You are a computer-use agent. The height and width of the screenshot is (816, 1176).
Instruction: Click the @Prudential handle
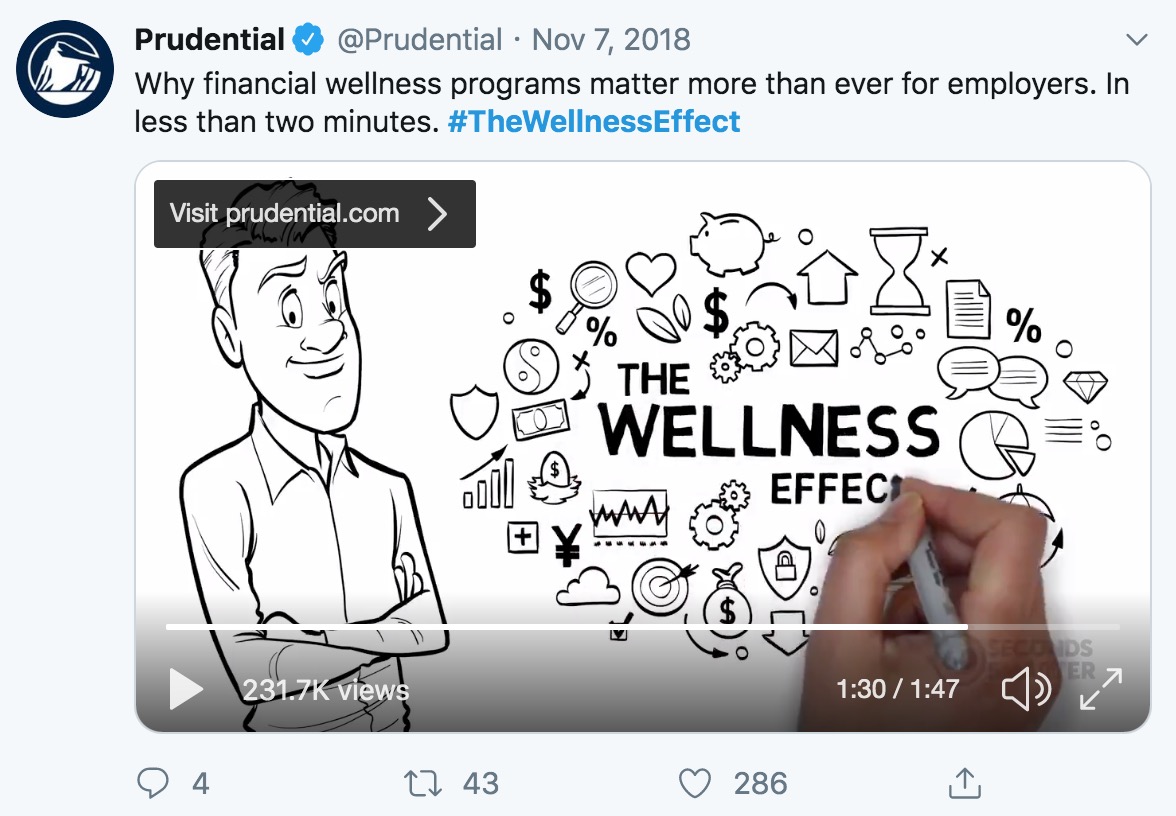[419, 40]
